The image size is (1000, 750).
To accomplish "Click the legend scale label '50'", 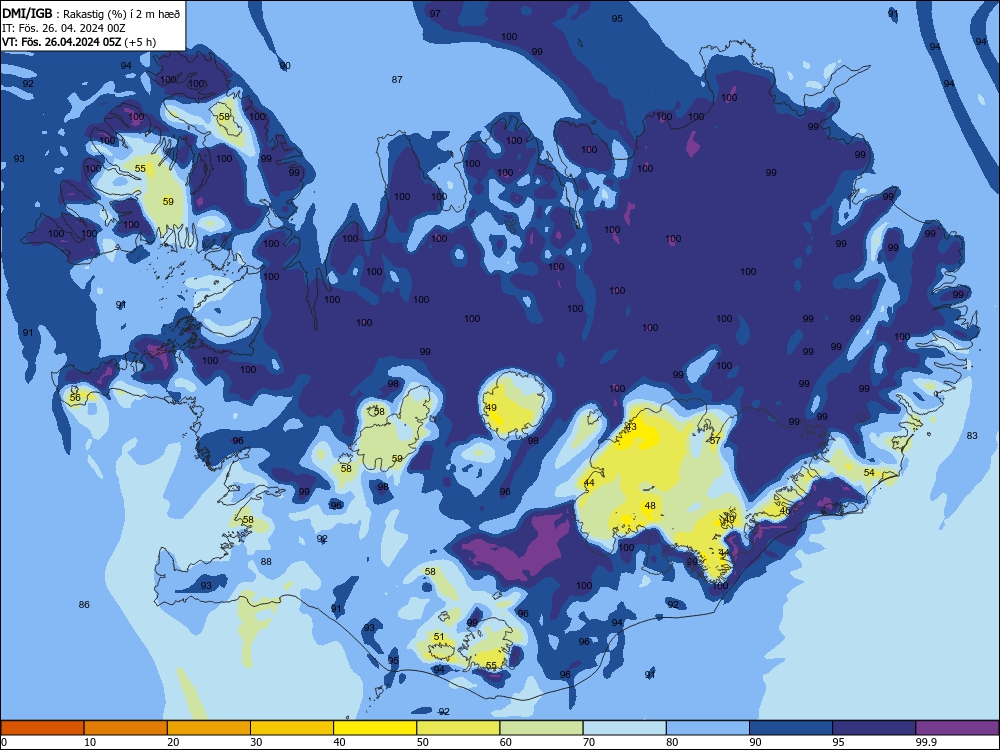I will pos(422,742).
